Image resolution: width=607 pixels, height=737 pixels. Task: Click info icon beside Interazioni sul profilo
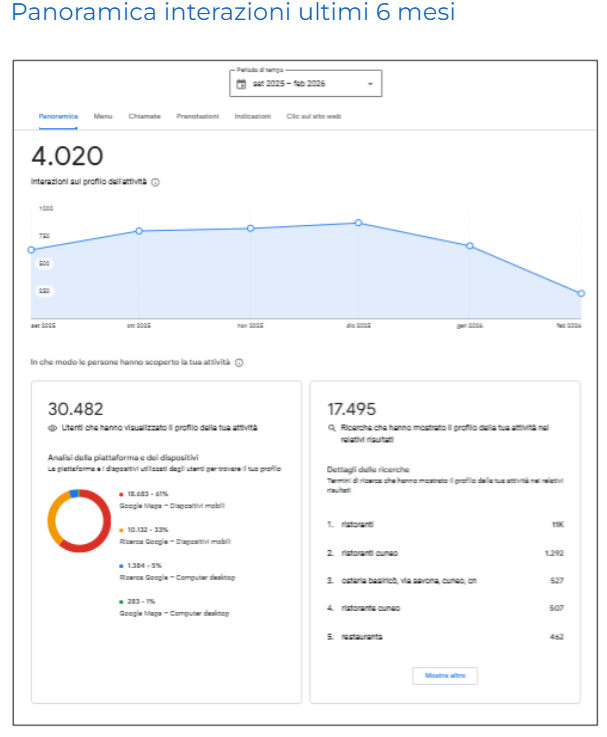pyautogui.click(x=156, y=182)
